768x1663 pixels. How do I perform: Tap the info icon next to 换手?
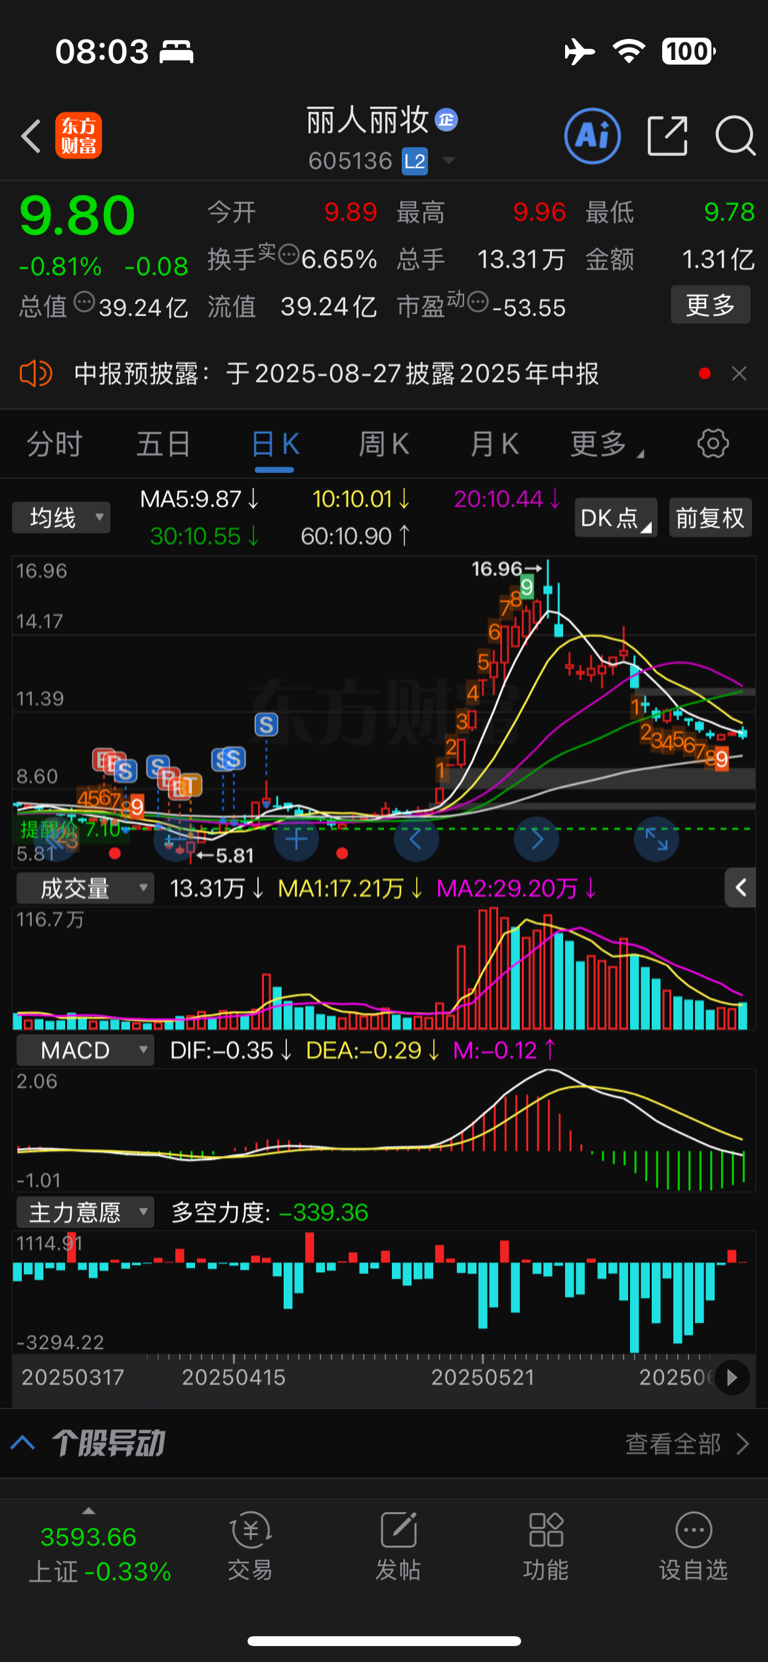[288, 255]
